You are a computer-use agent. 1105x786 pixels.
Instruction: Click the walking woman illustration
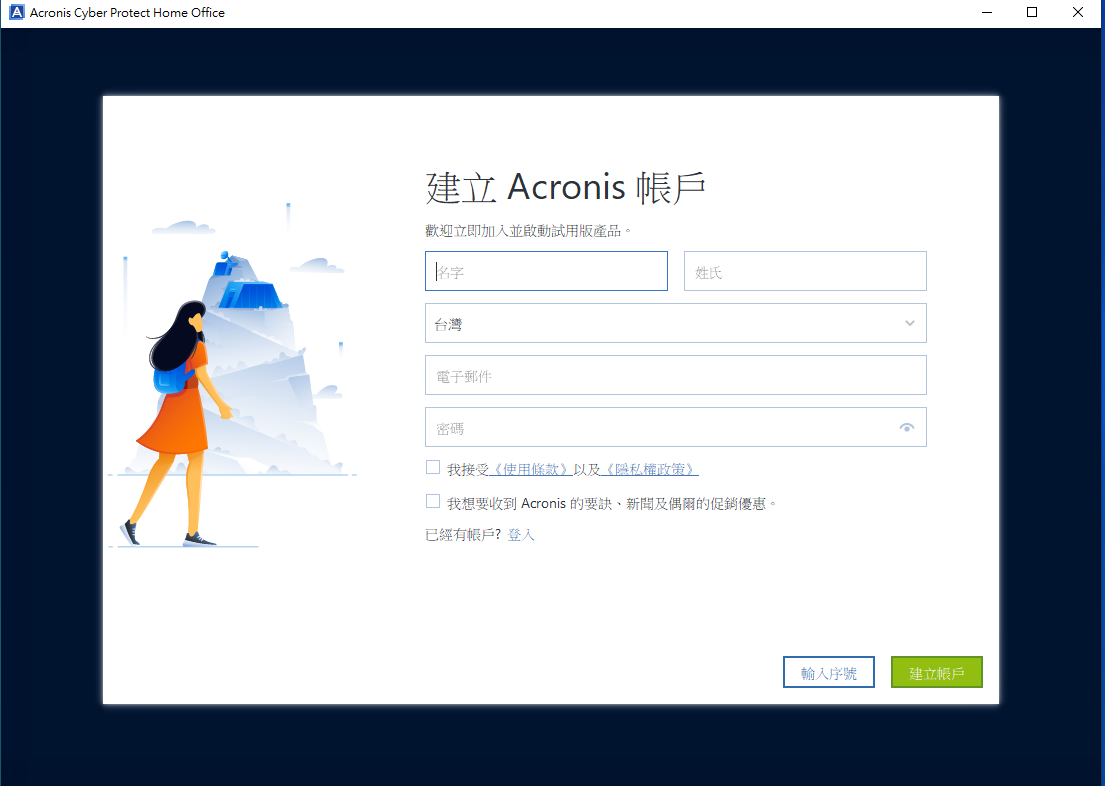pos(182,420)
